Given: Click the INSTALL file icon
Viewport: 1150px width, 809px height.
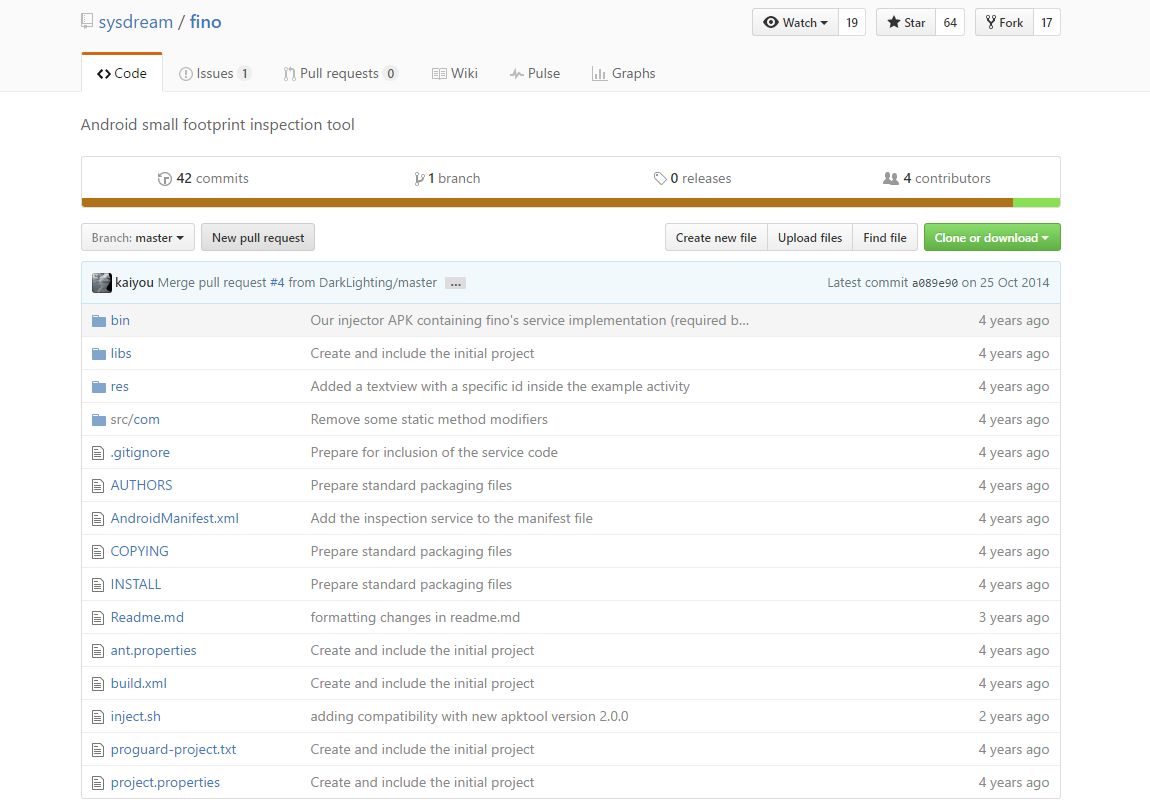Looking at the screenshot, I should click(98, 585).
